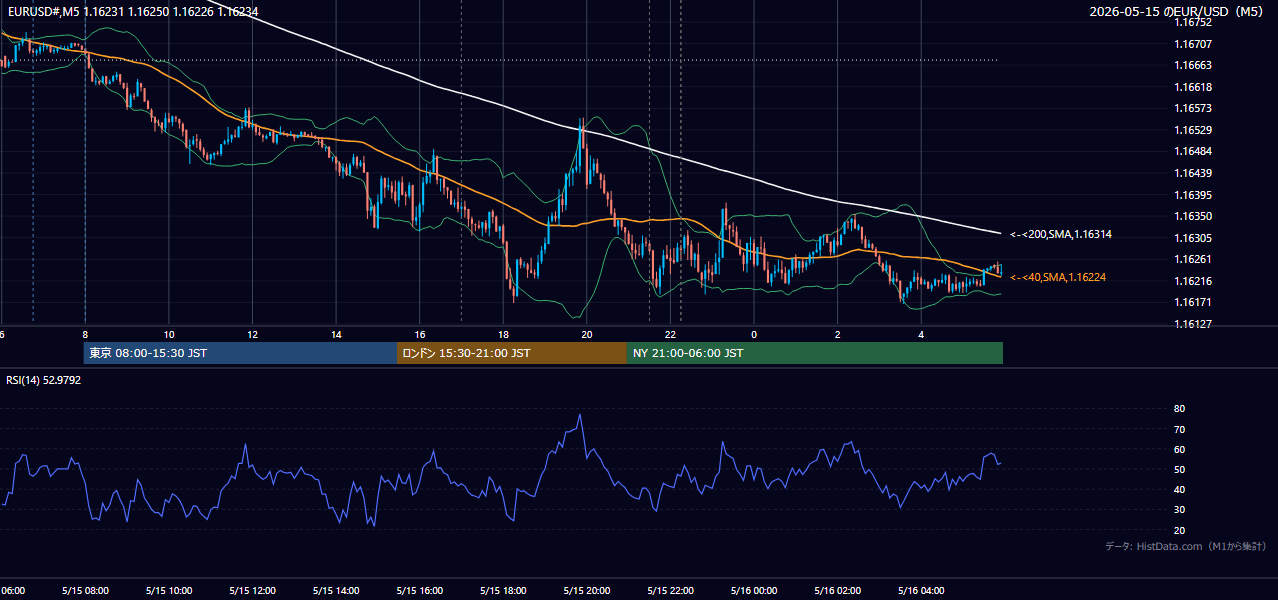This screenshot has height=600, width=1278.
Task: Click price axis value 1.16618
Action: point(1192,87)
